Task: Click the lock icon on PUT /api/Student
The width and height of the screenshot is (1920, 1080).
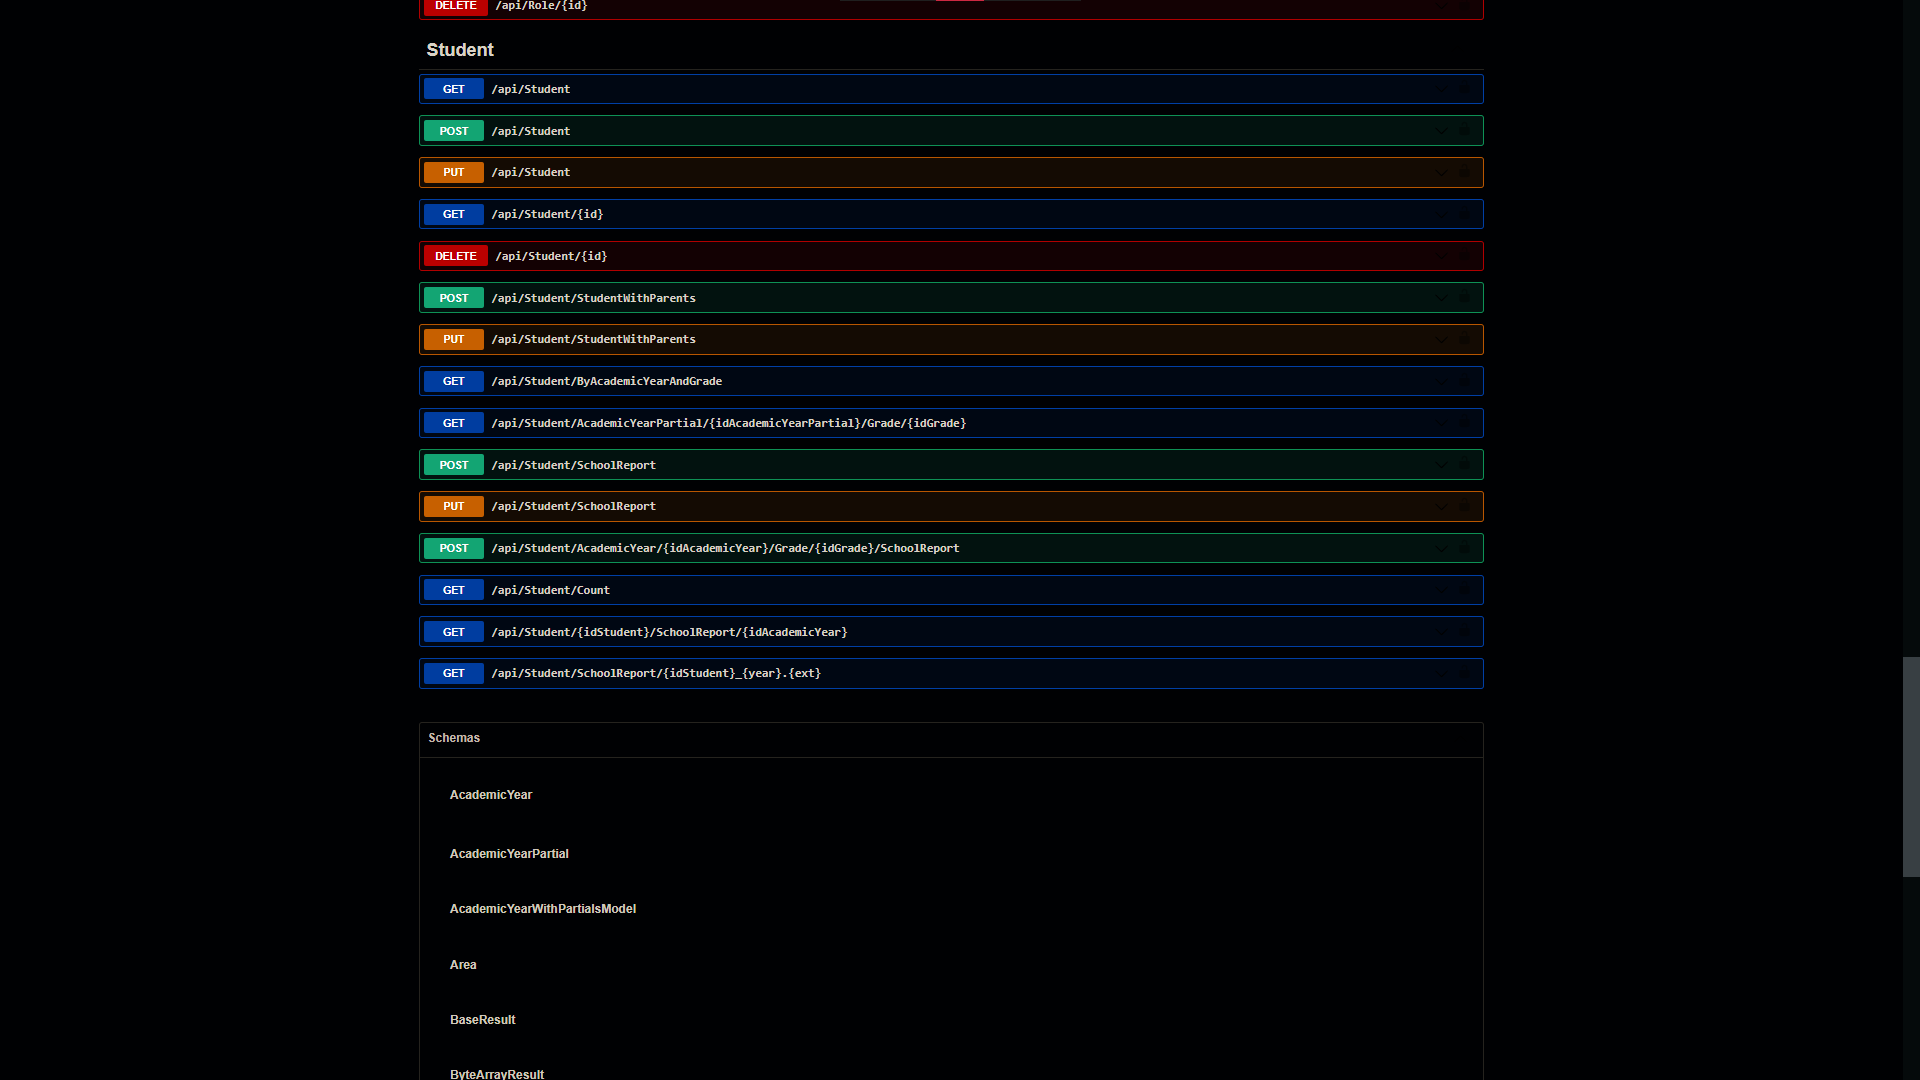Action: point(1464,172)
